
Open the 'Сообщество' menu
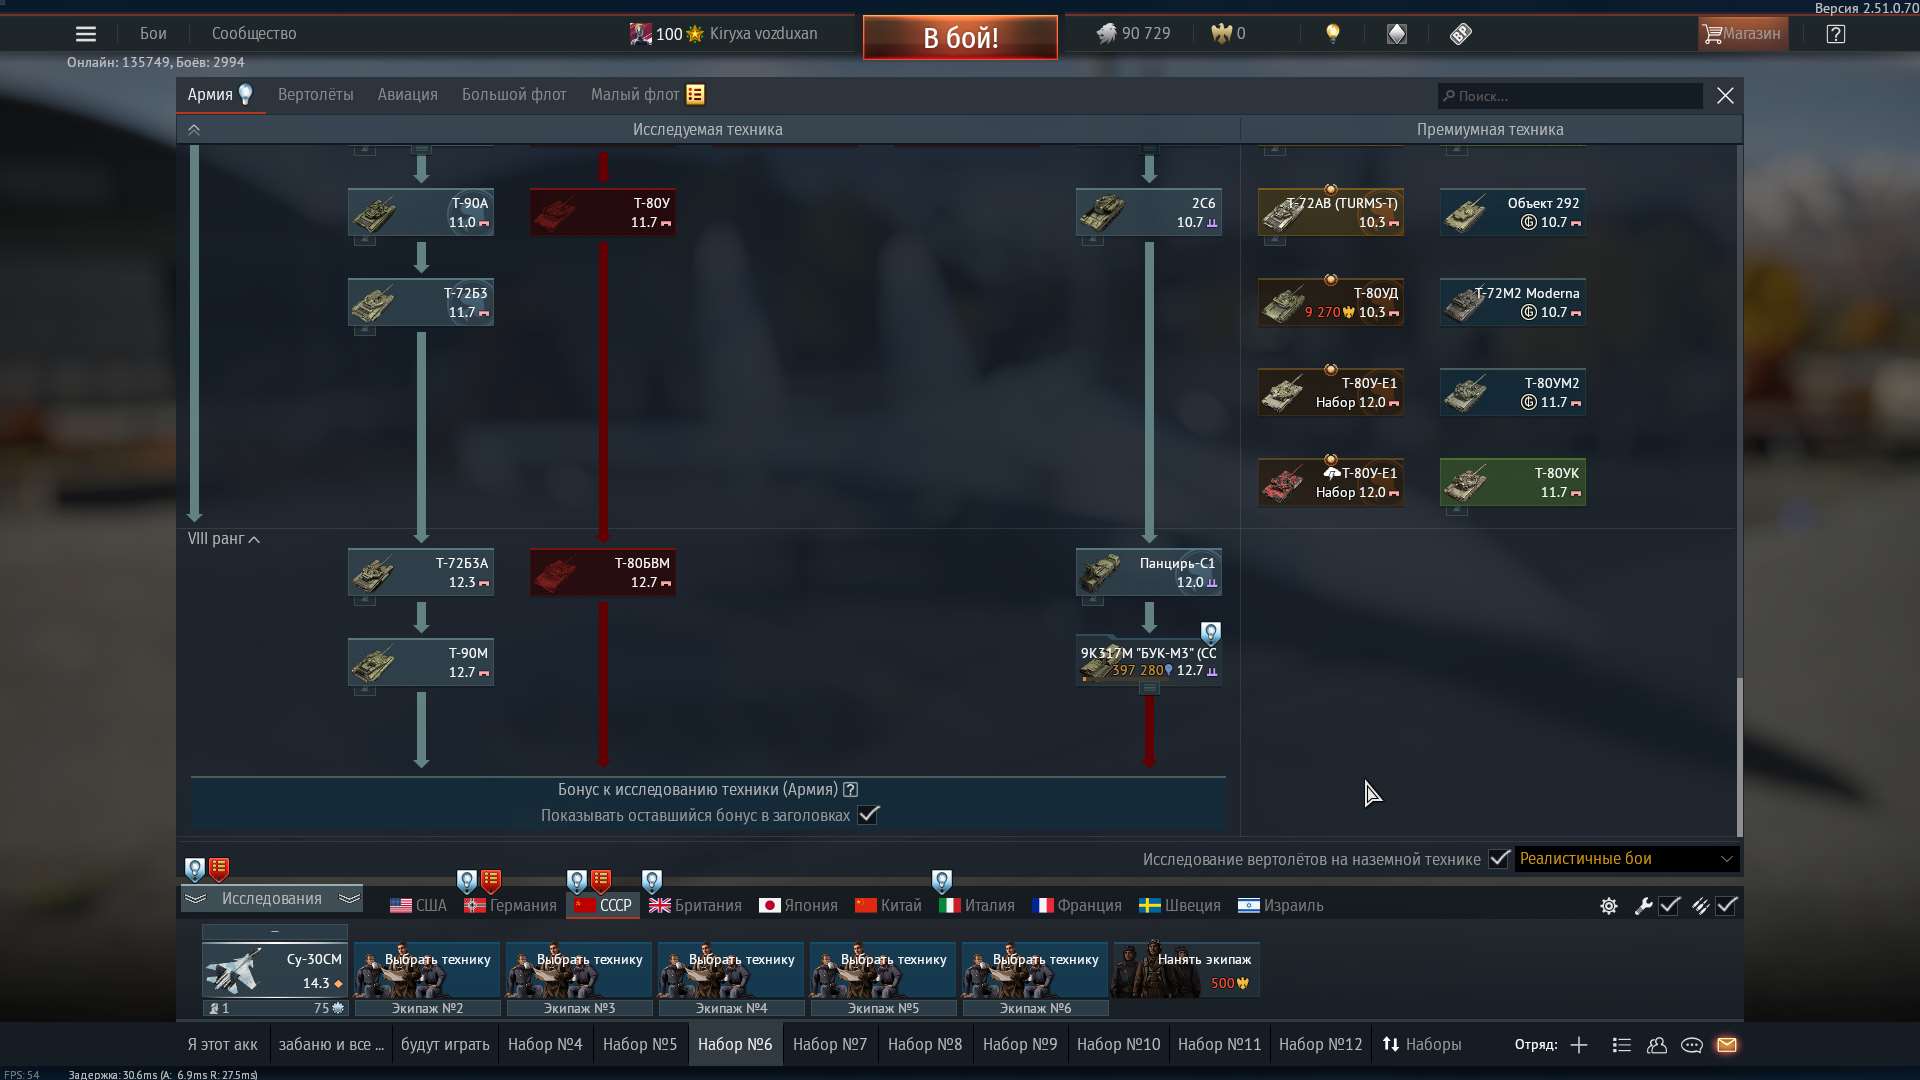click(253, 33)
